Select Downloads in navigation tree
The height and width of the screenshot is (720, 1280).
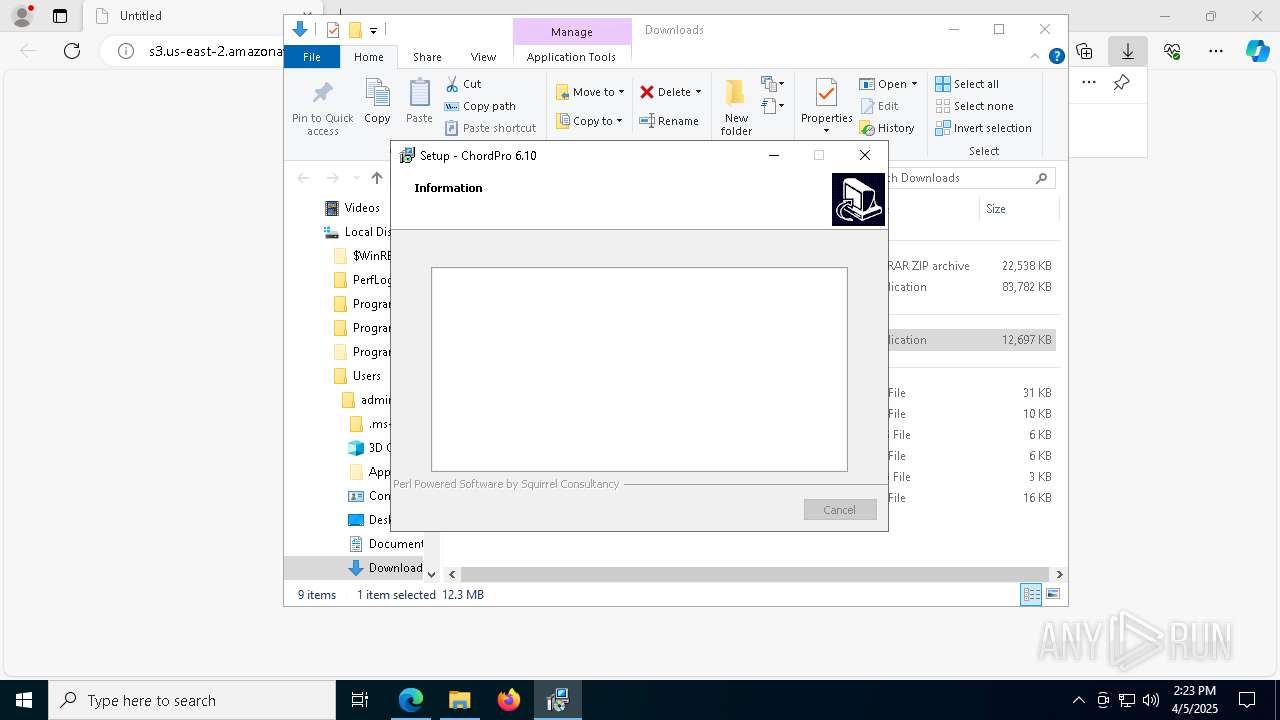[386, 568]
